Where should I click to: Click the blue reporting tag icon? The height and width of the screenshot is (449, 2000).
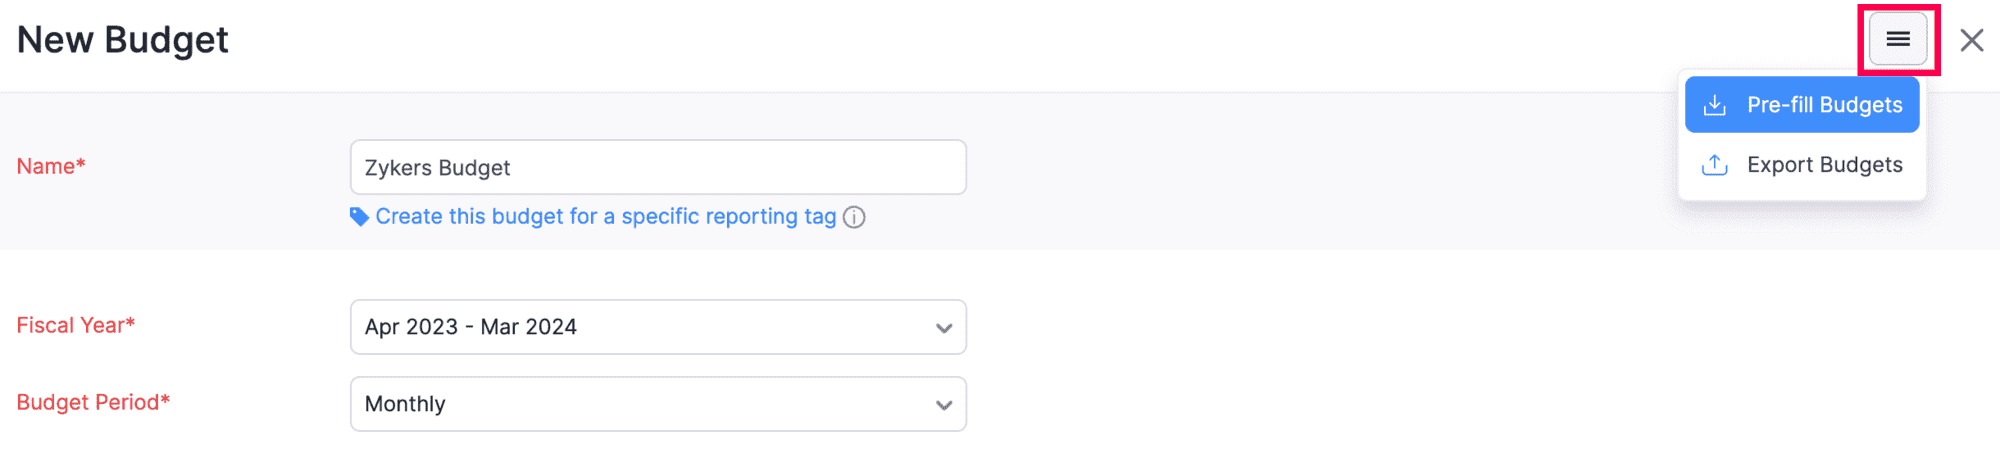[x=359, y=217]
